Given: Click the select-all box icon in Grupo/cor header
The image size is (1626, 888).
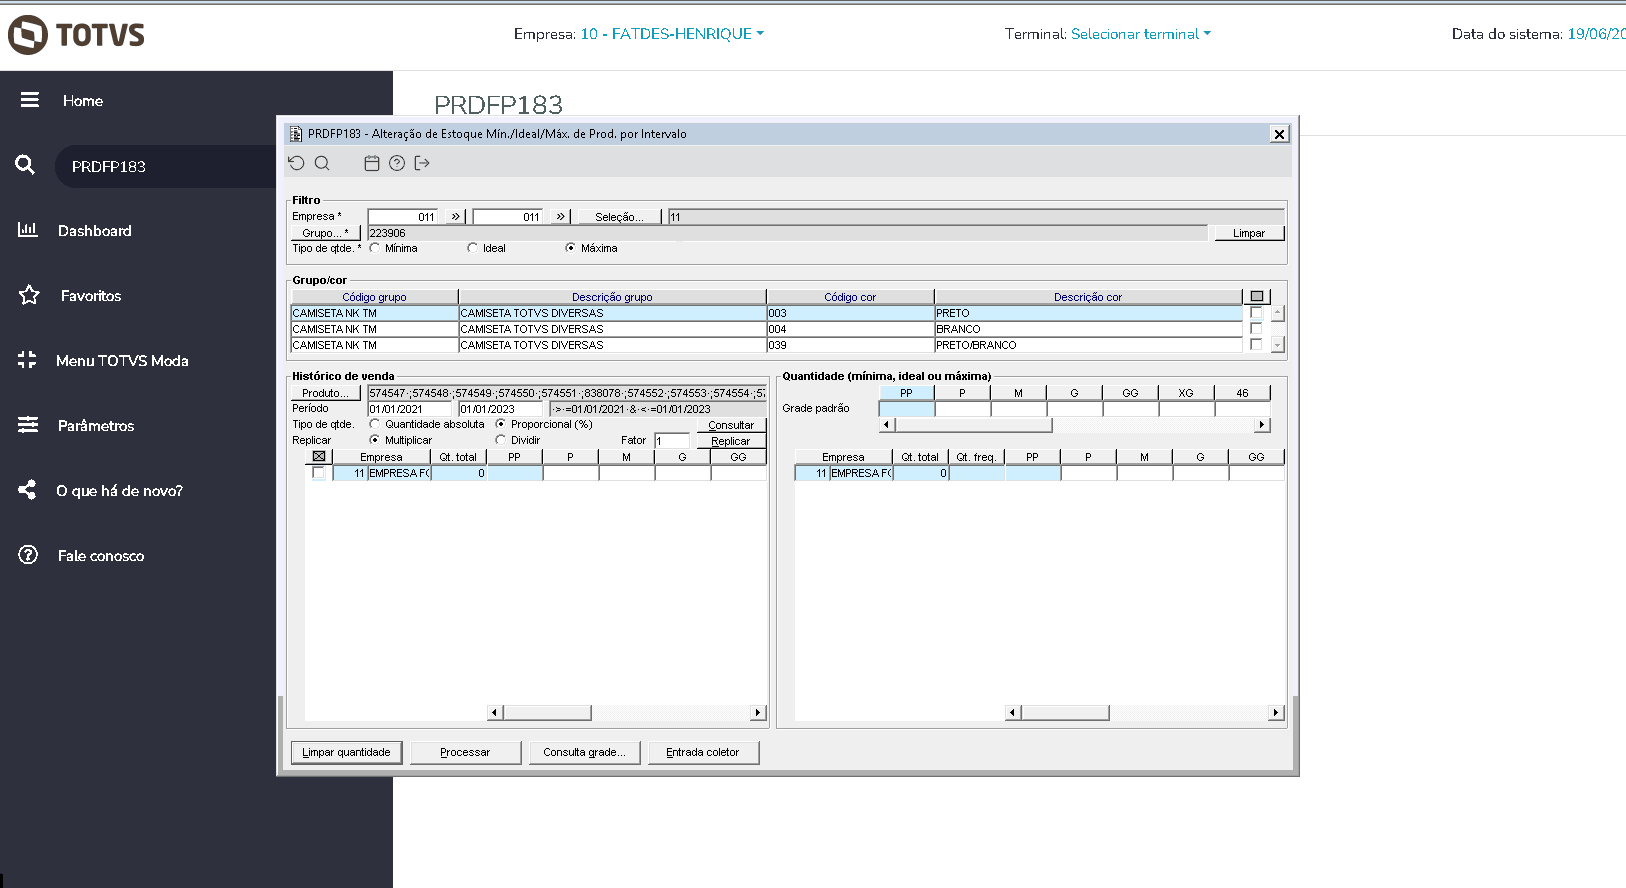Looking at the screenshot, I should click(x=1257, y=296).
